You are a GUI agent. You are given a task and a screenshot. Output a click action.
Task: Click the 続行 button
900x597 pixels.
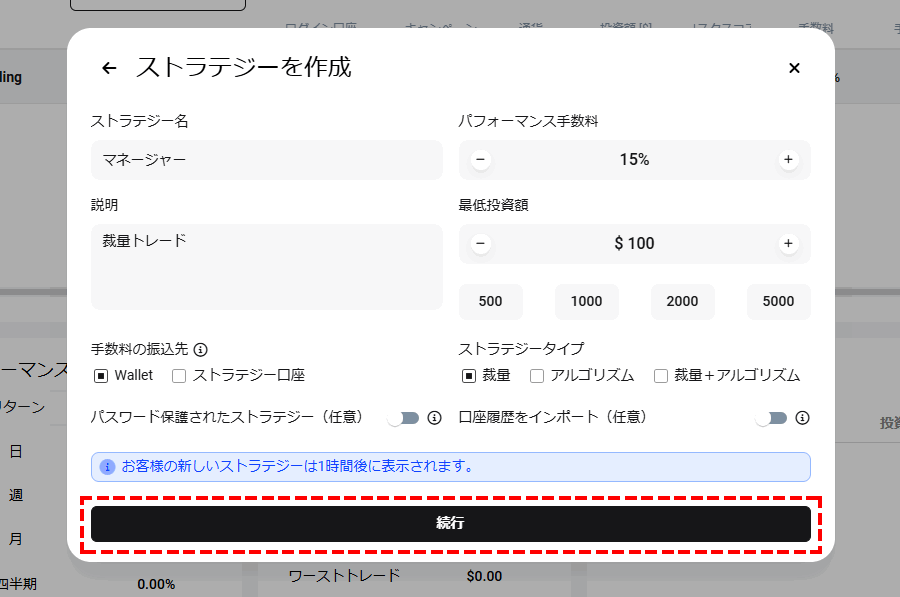click(451, 524)
